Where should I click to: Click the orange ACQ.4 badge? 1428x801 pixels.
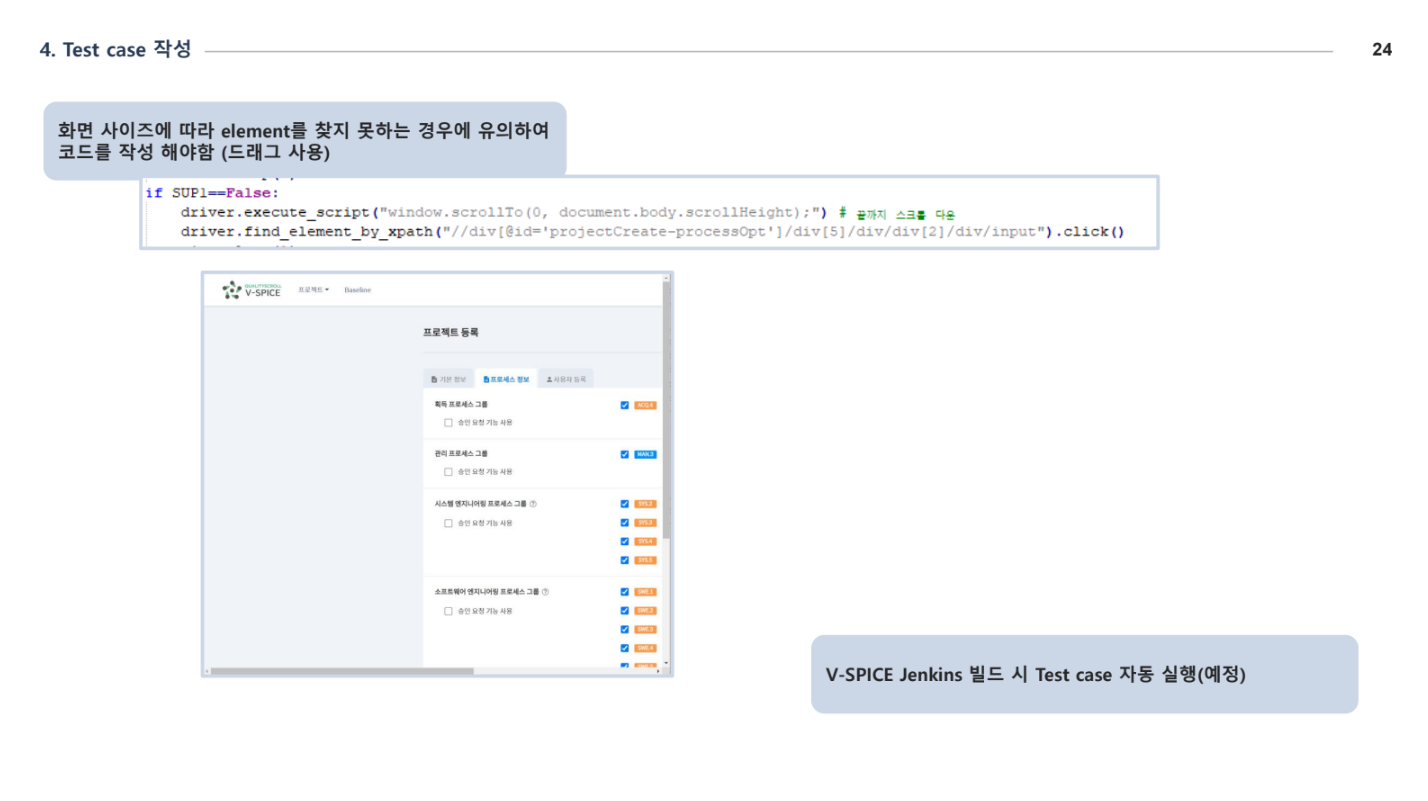click(647, 405)
